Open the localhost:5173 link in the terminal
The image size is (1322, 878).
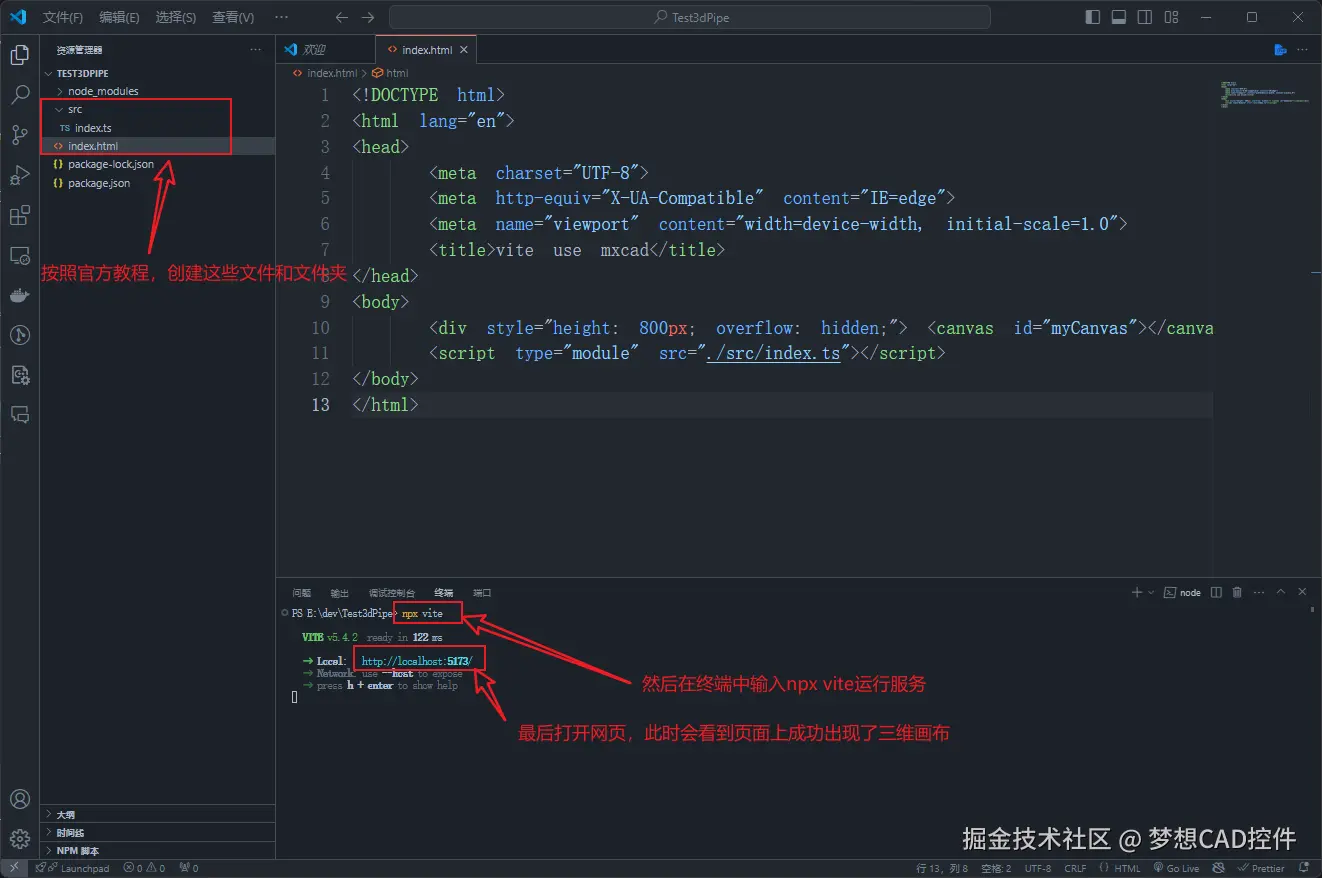418,658
